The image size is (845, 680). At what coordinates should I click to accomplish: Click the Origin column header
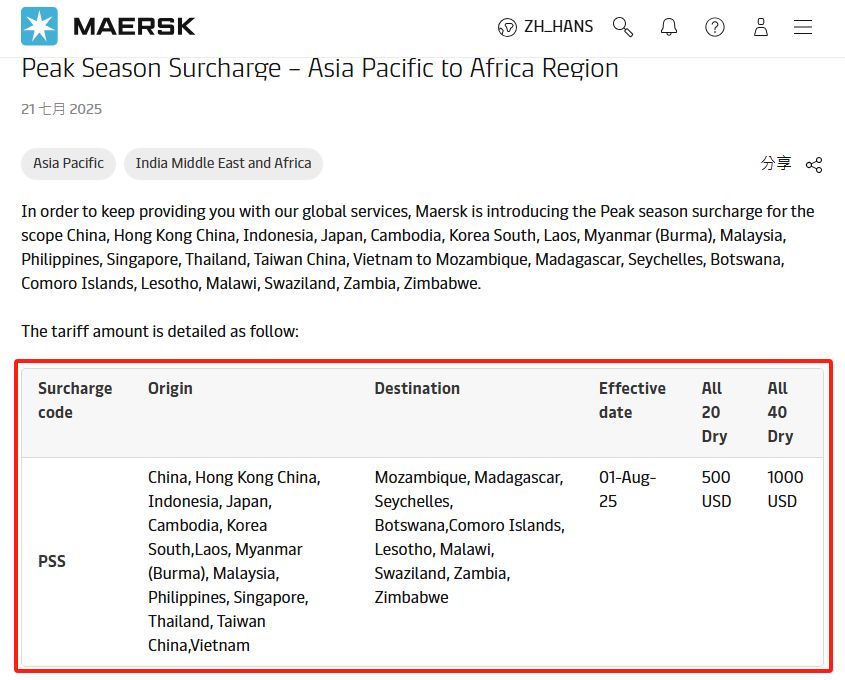click(x=170, y=388)
